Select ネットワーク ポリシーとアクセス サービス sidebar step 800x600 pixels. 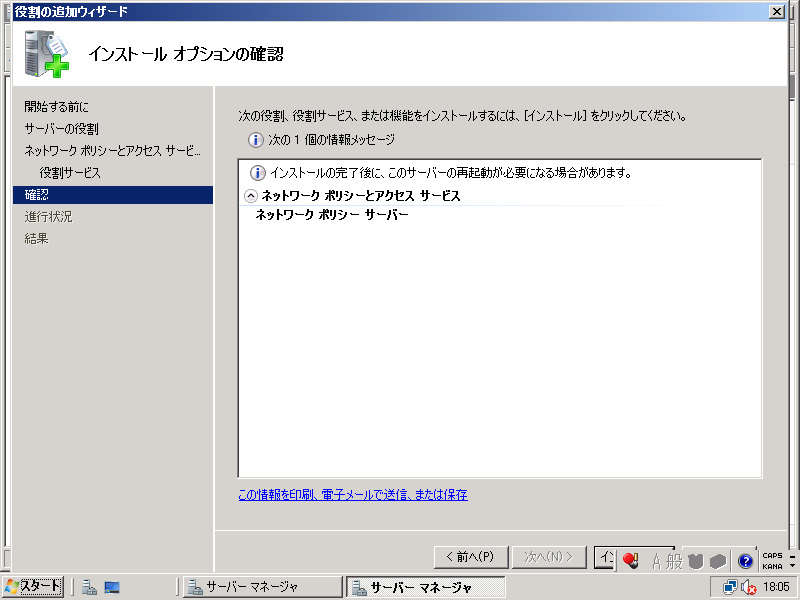pyautogui.click(x=112, y=151)
